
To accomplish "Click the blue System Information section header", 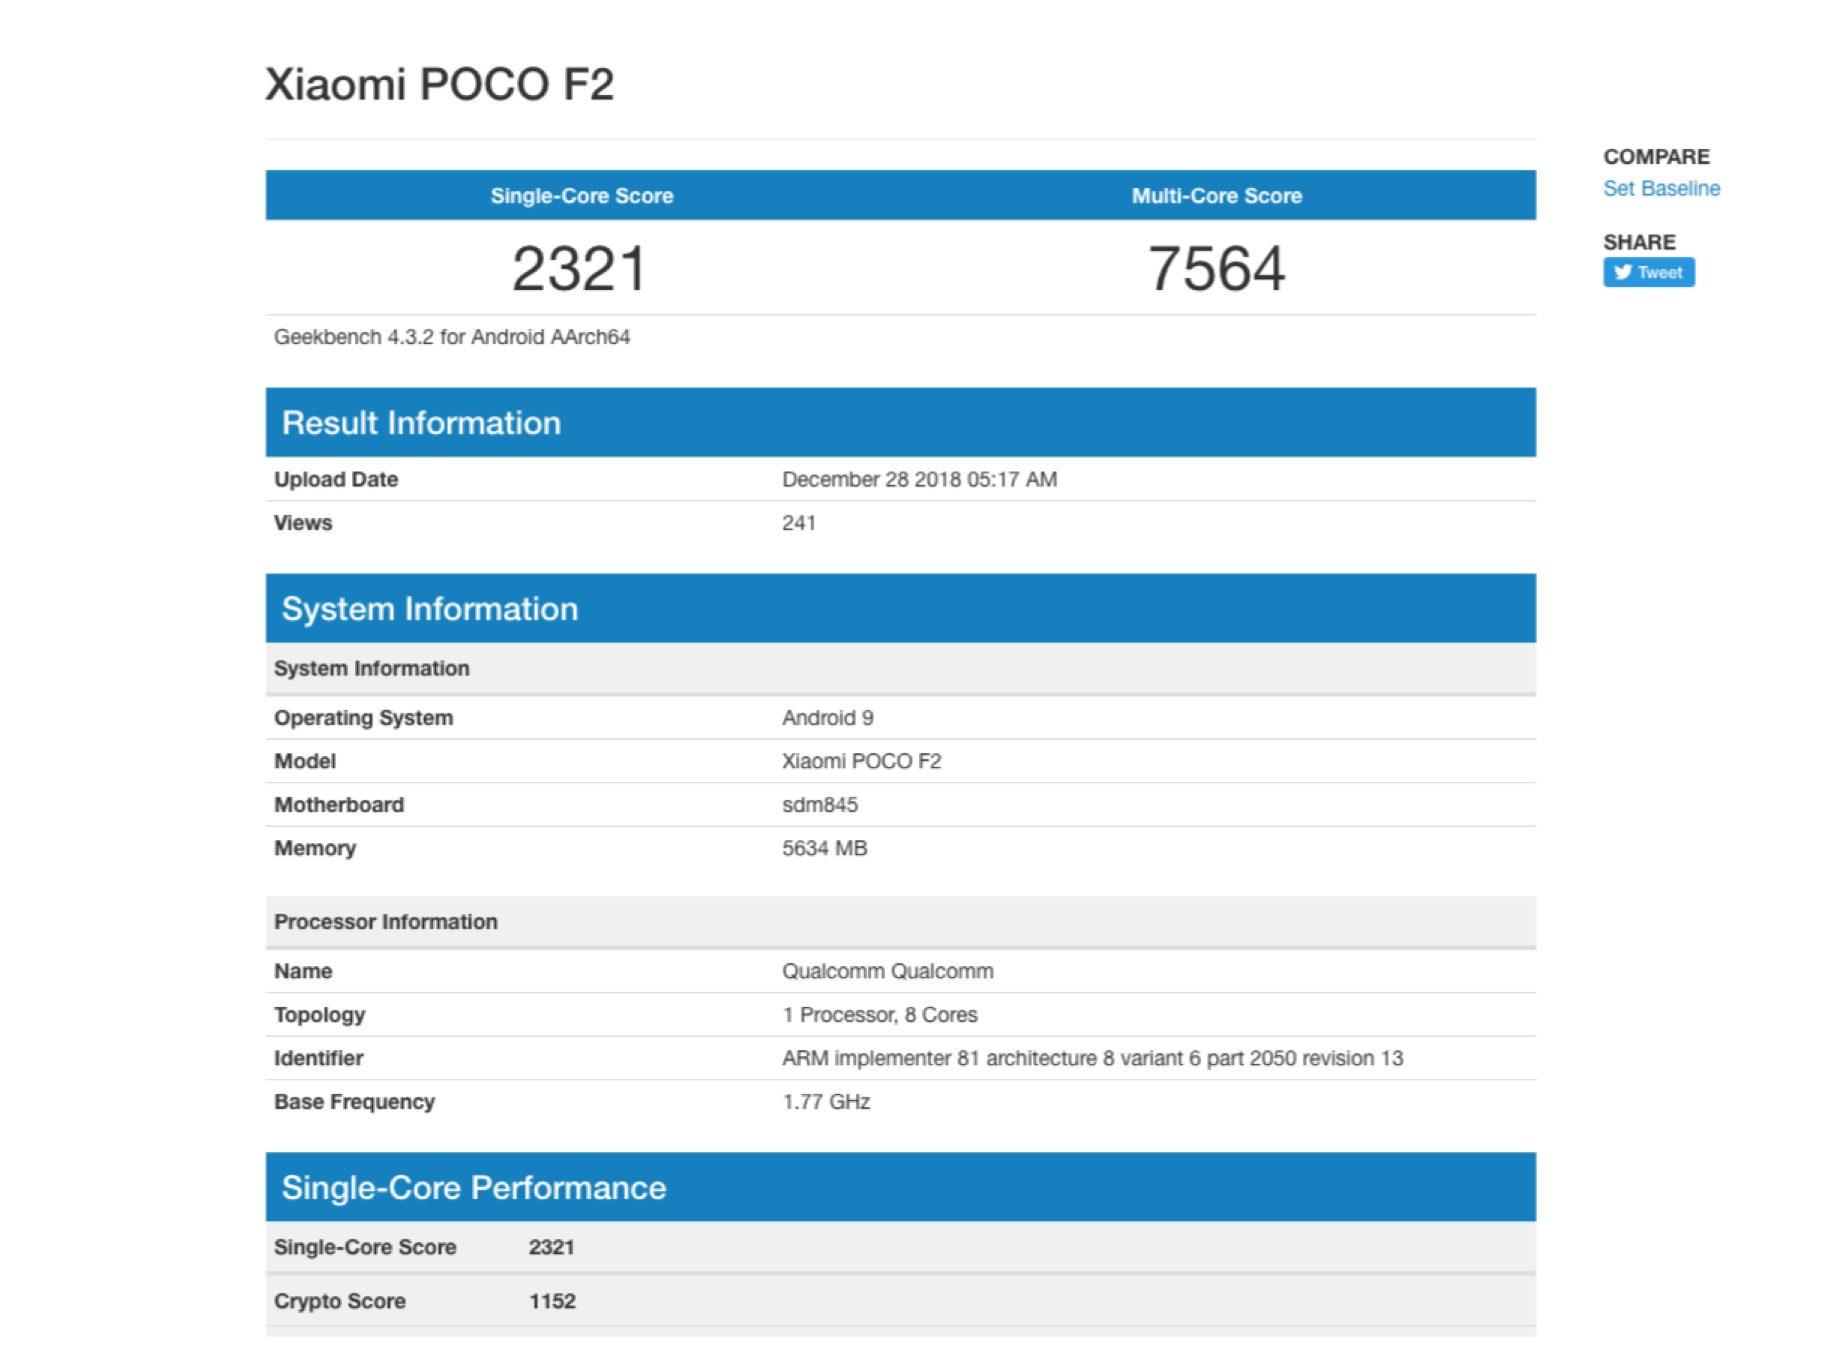I will click(430, 609).
